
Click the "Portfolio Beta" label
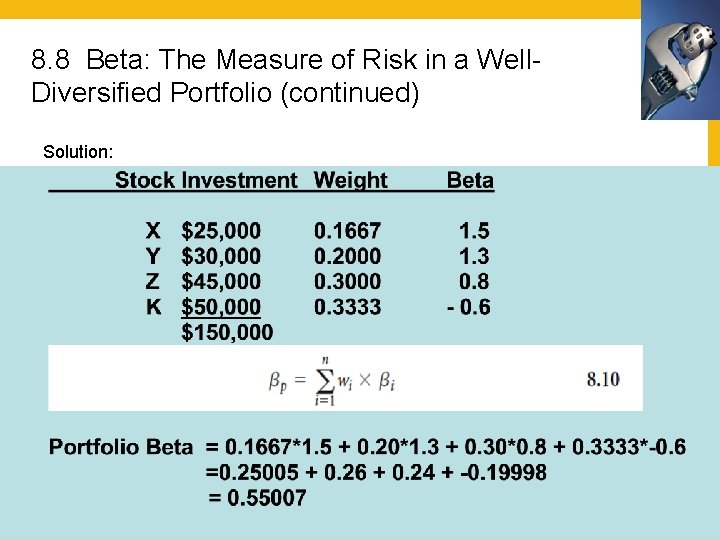[x=121, y=447]
